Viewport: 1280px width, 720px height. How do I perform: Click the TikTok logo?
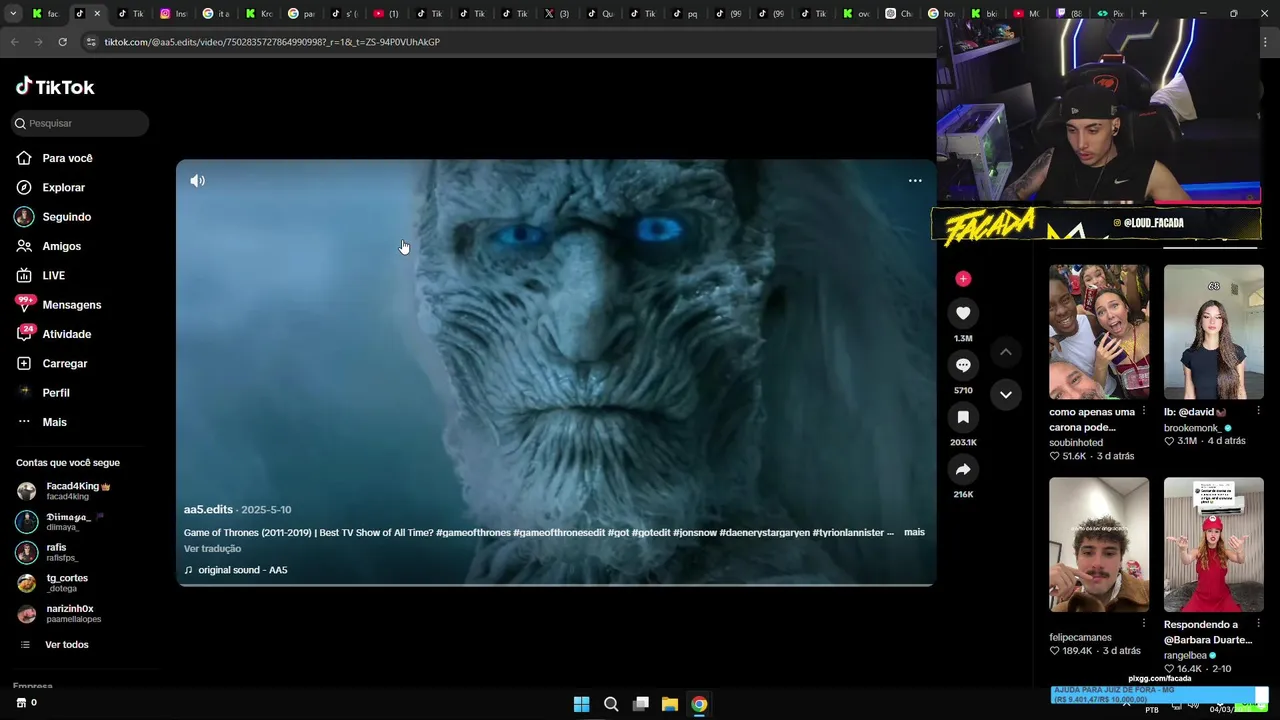[55, 87]
